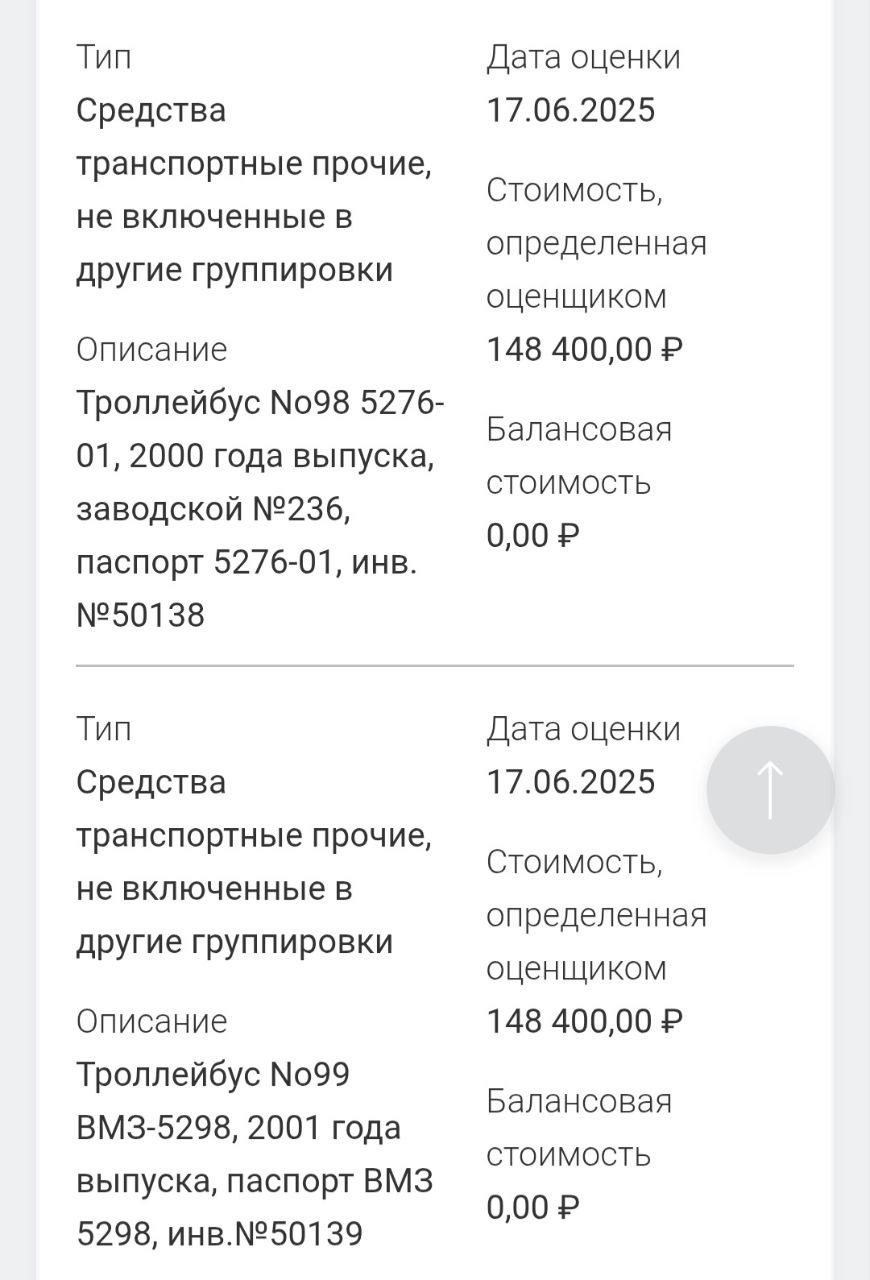
Task: Click second asset type 'Средства транспортные прочие'
Action: click(253, 862)
